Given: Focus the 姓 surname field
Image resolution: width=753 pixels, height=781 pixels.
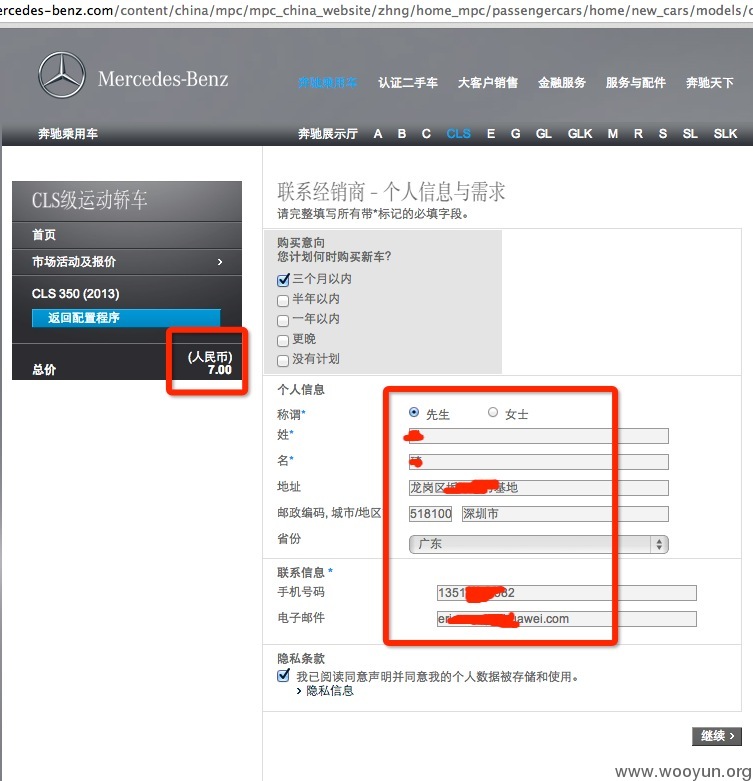Looking at the screenshot, I should click(538, 436).
